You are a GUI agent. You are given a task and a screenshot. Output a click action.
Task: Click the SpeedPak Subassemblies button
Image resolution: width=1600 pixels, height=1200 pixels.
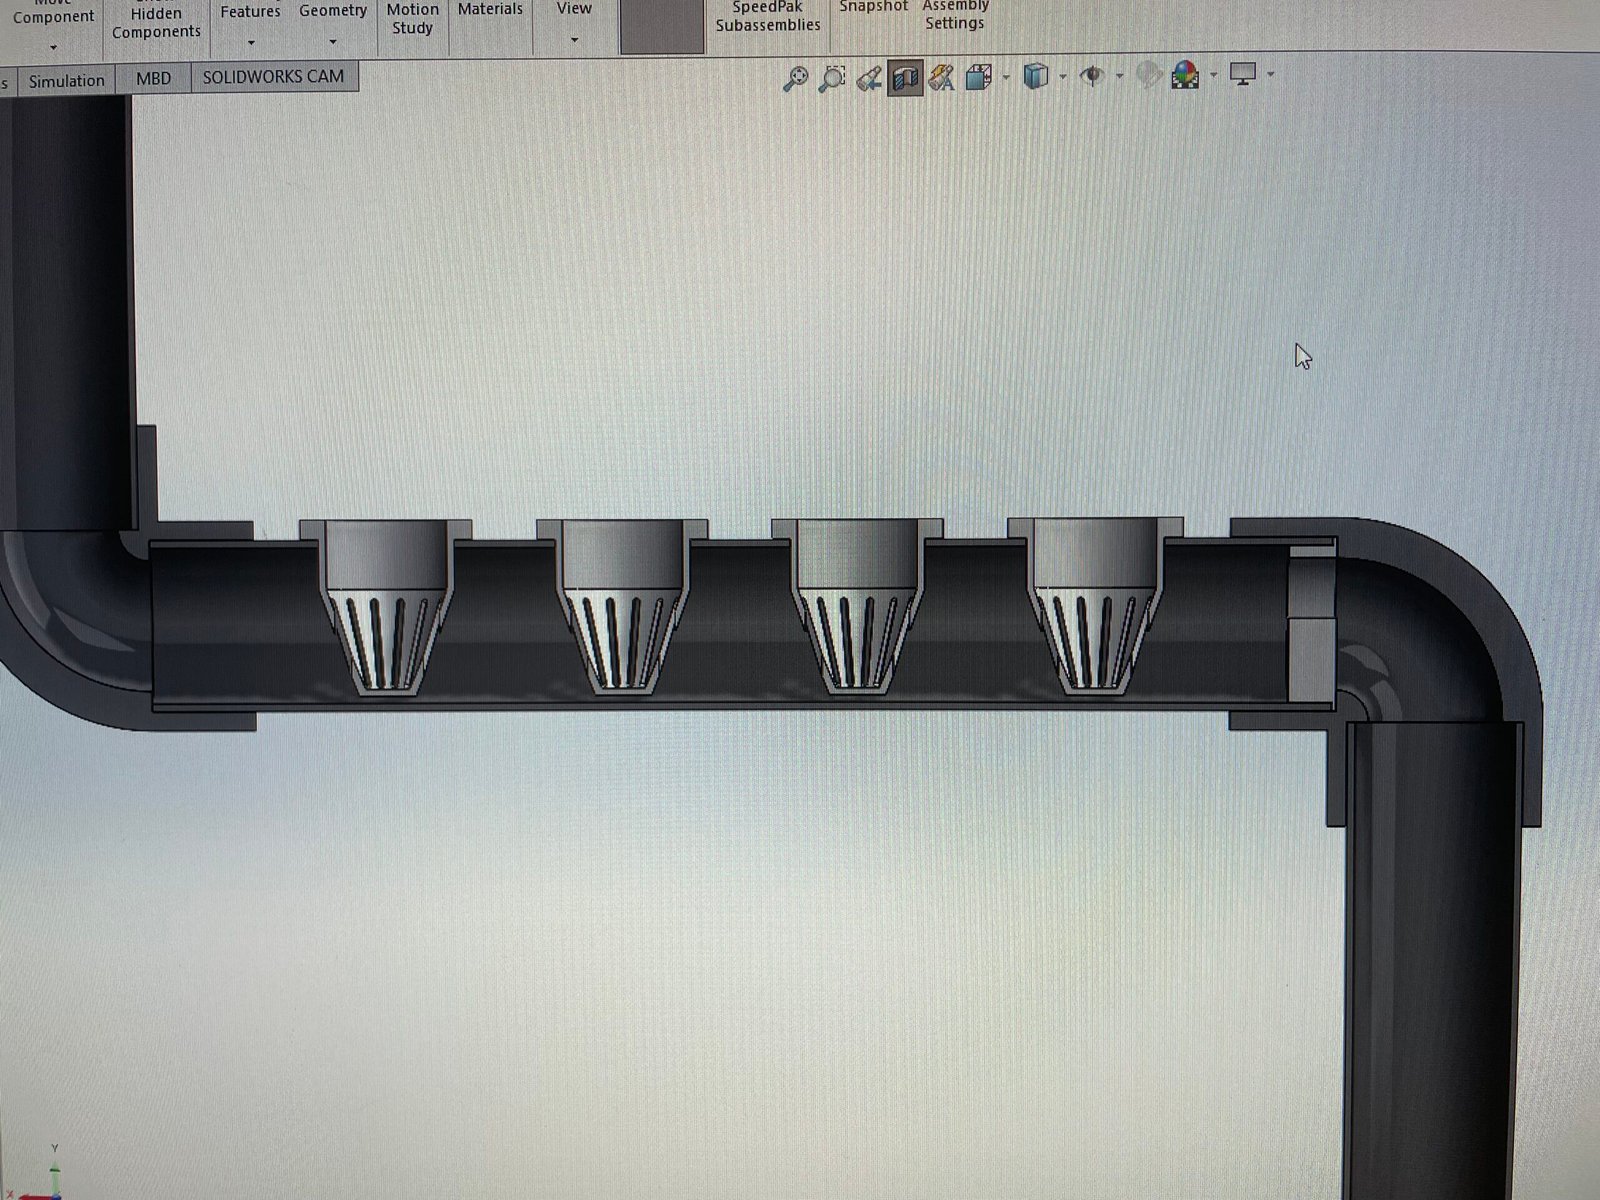[x=767, y=16]
